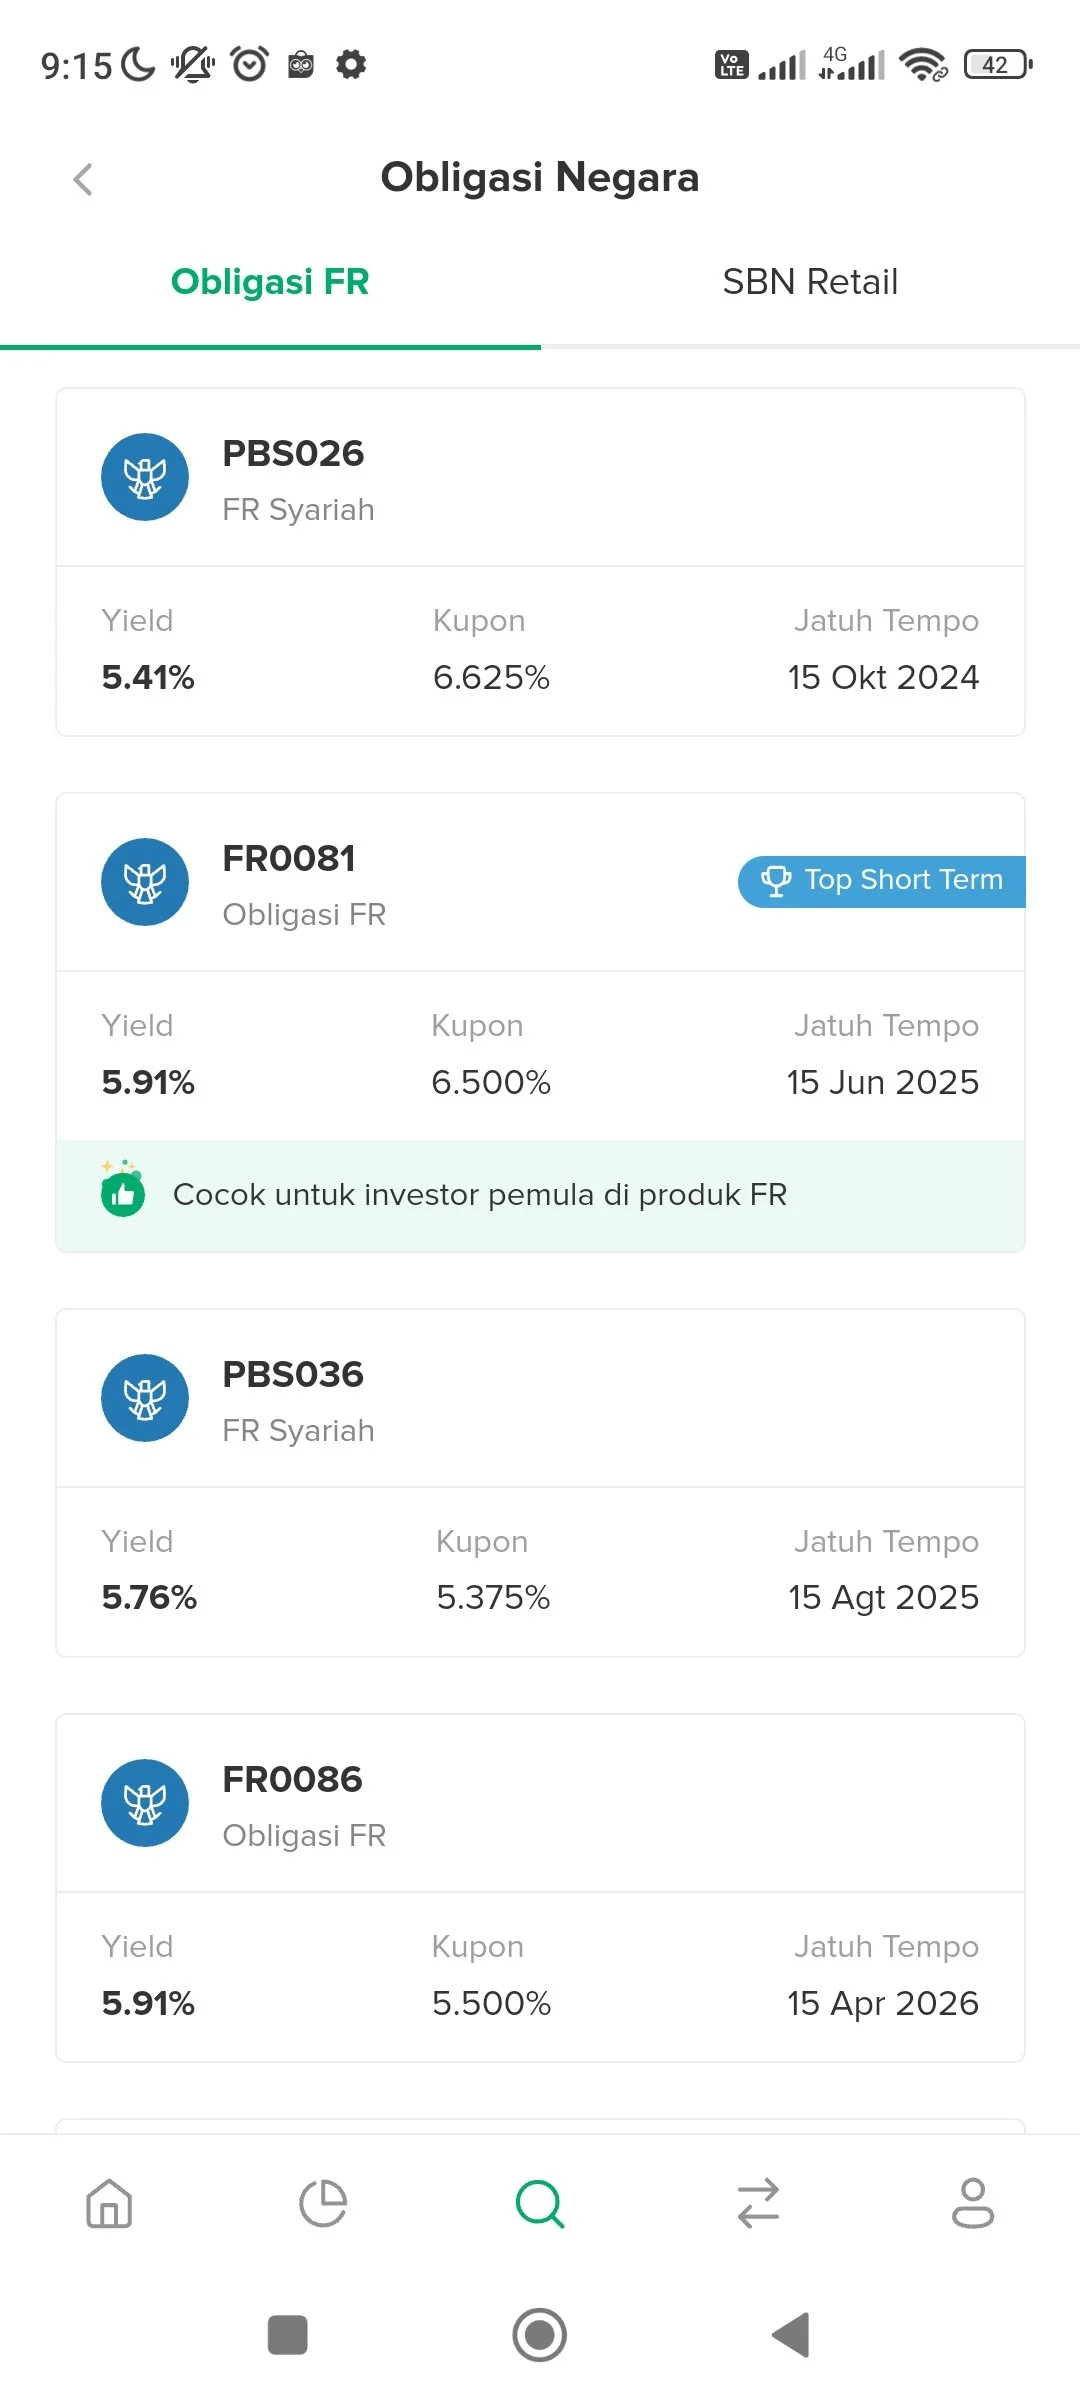Open the Home icon in bottom navigation

109,2203
